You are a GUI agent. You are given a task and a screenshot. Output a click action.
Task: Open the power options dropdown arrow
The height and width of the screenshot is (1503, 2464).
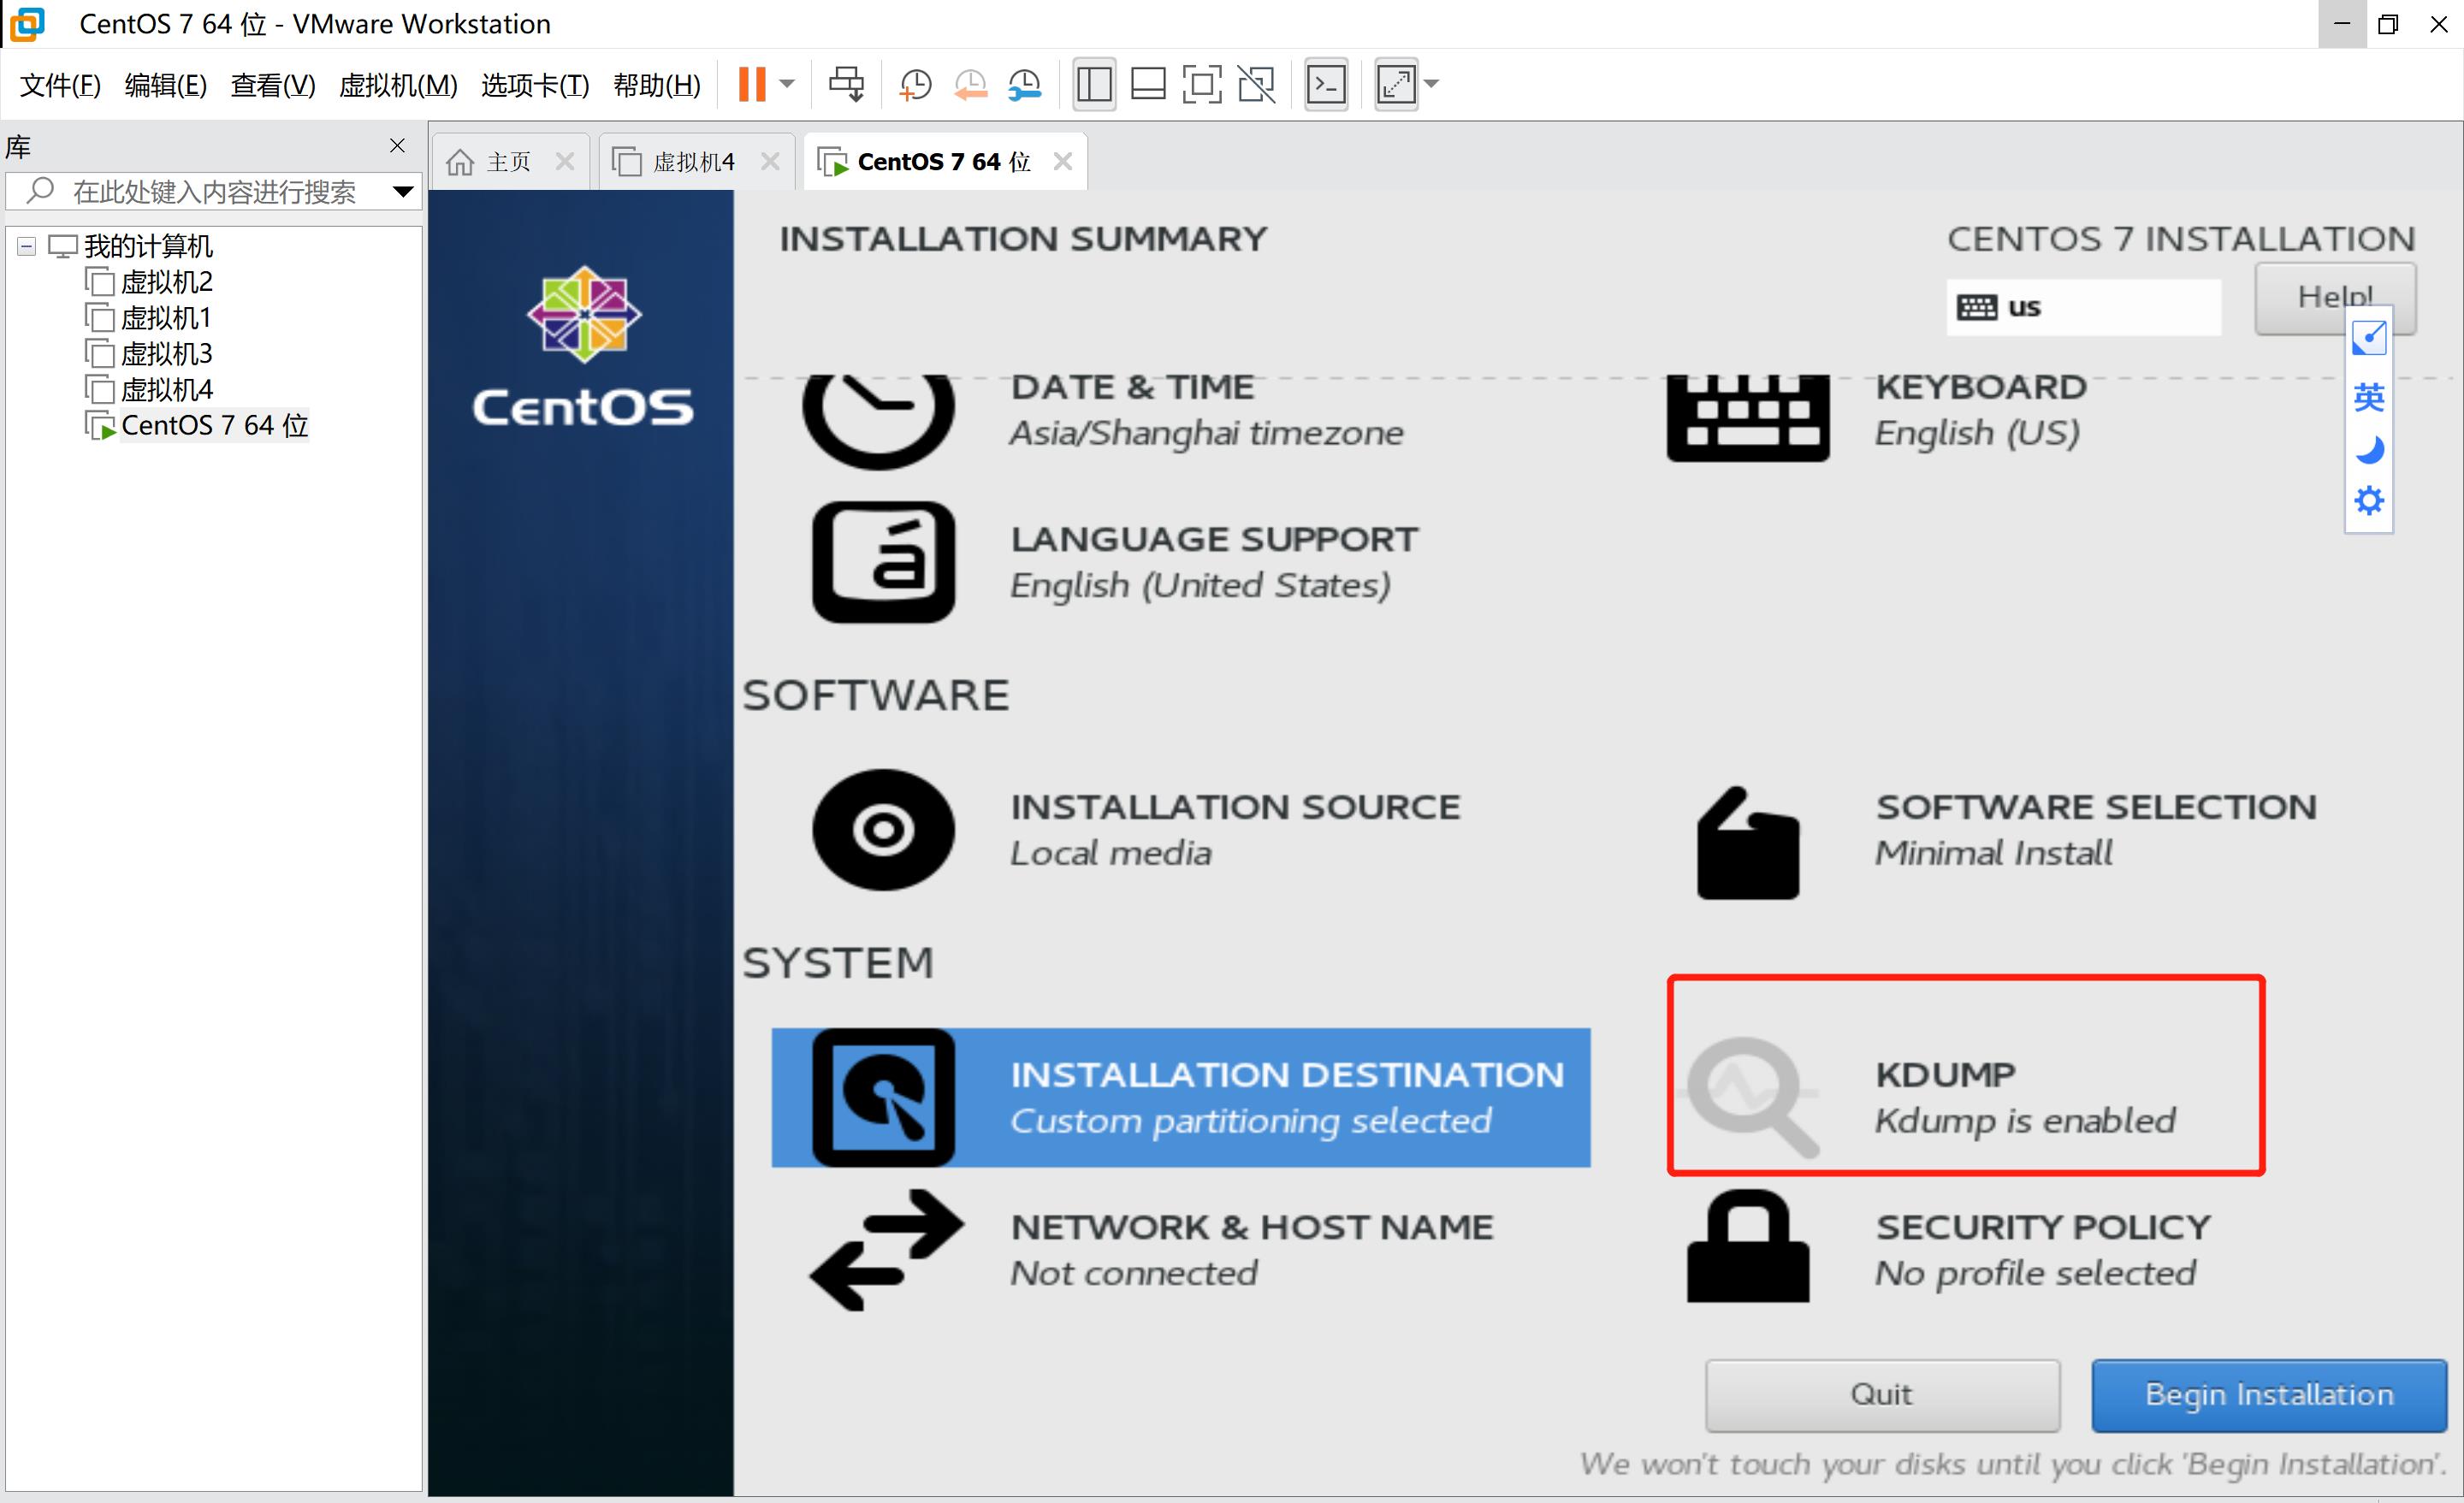(x=787, y=84)
